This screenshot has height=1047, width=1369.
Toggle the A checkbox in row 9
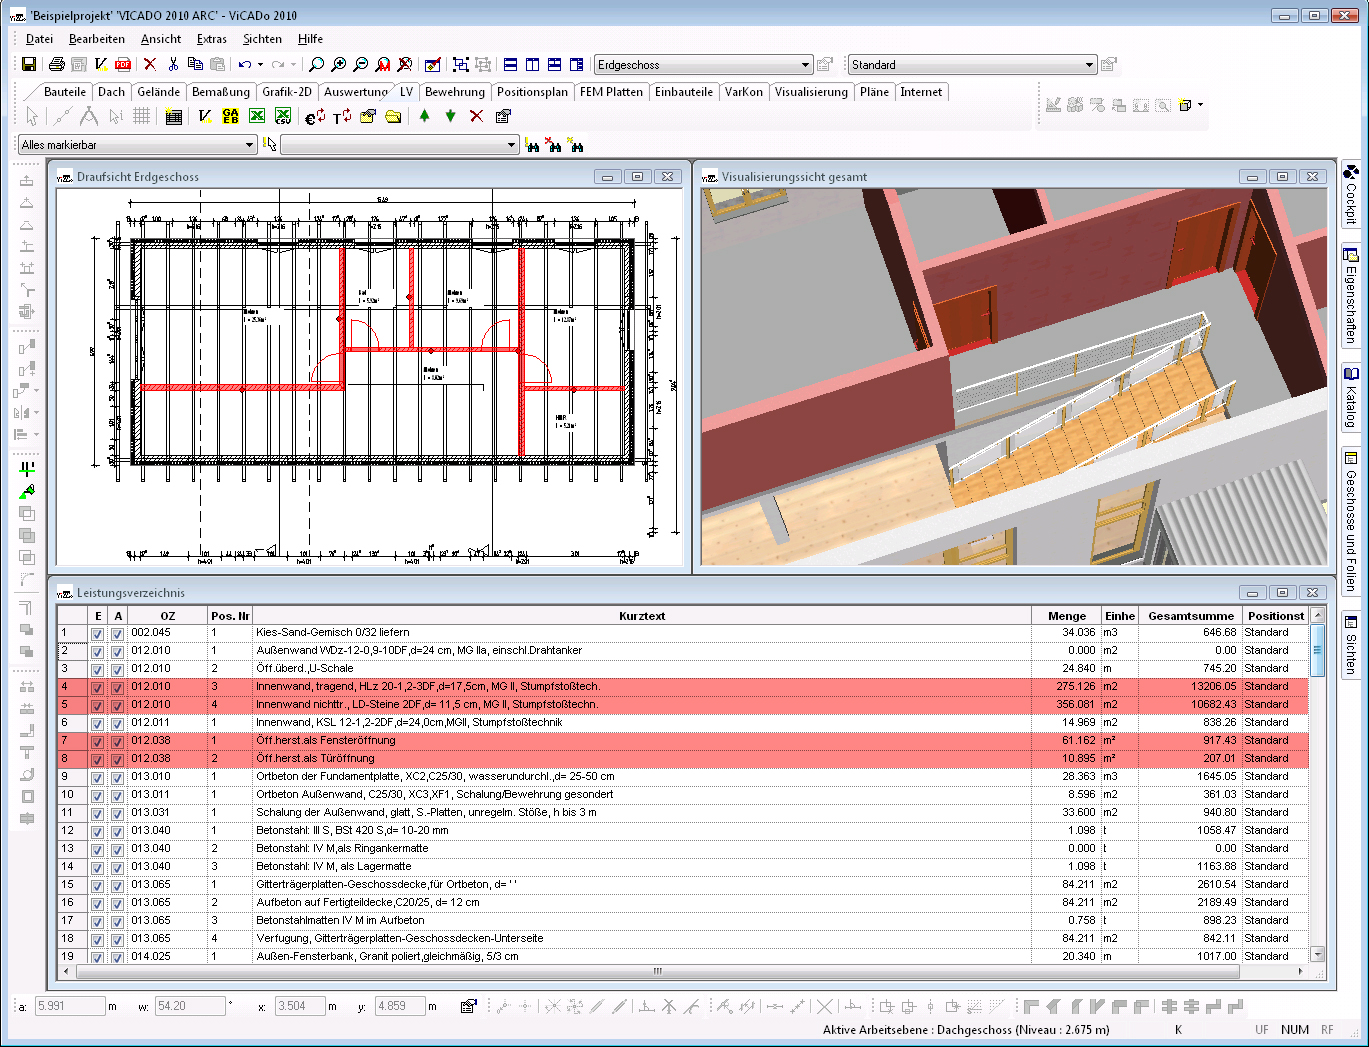[x=117, y=778]
